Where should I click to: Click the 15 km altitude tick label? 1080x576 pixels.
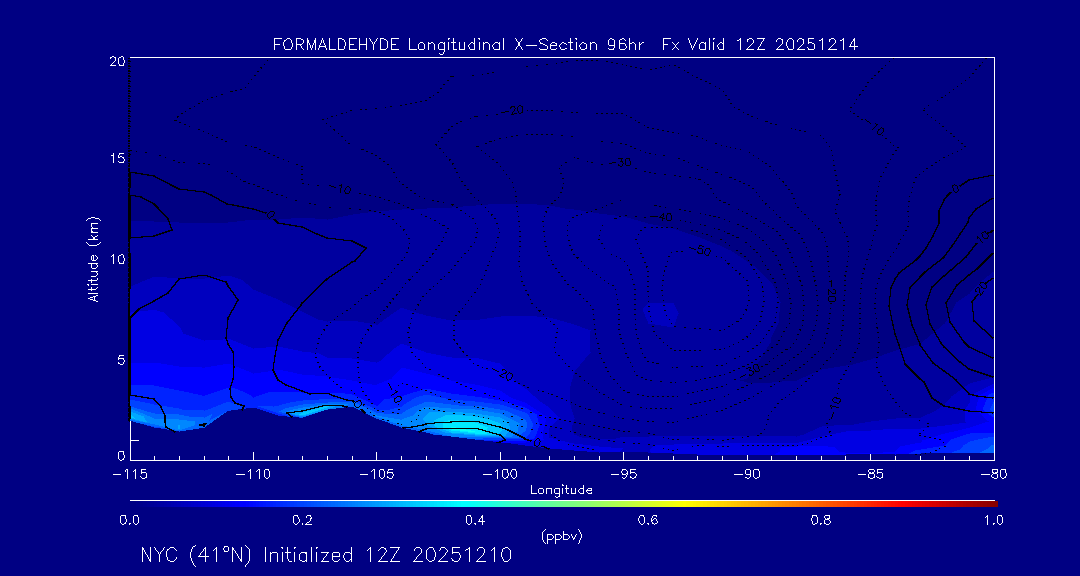pyautogui.click(x=116, y=159)
